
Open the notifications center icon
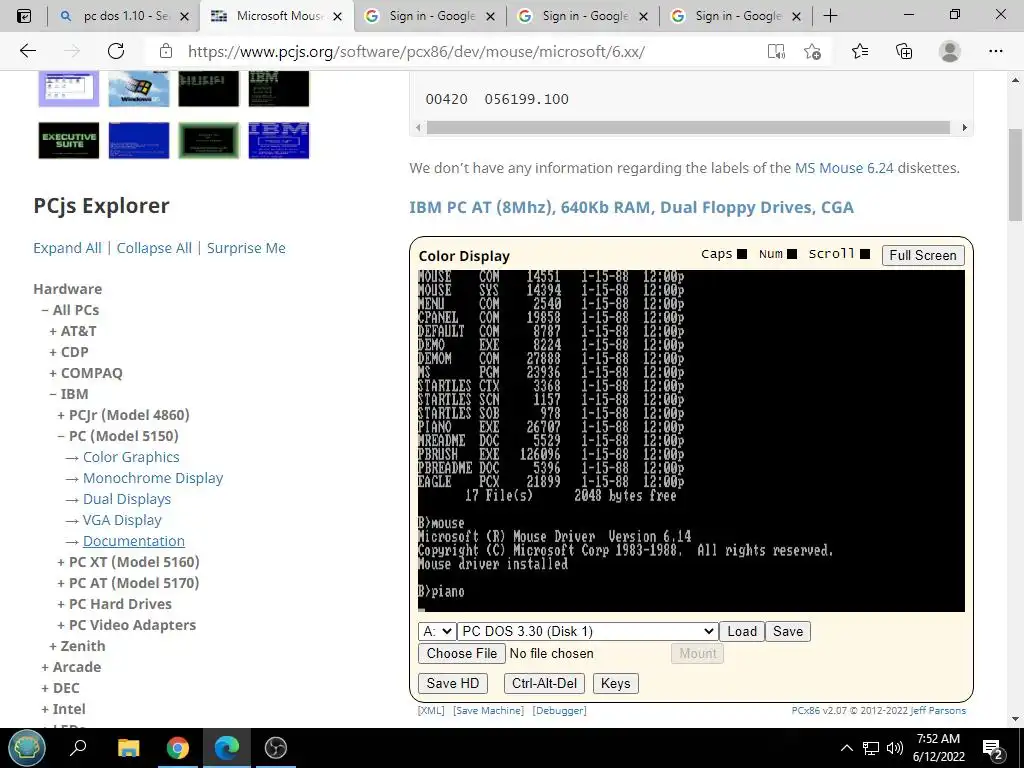[x=993, y=749]
